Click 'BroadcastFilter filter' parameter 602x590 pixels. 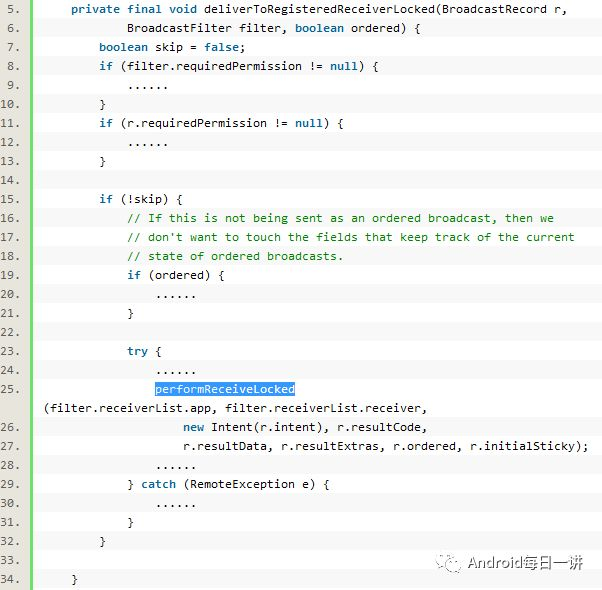(203, 28)
